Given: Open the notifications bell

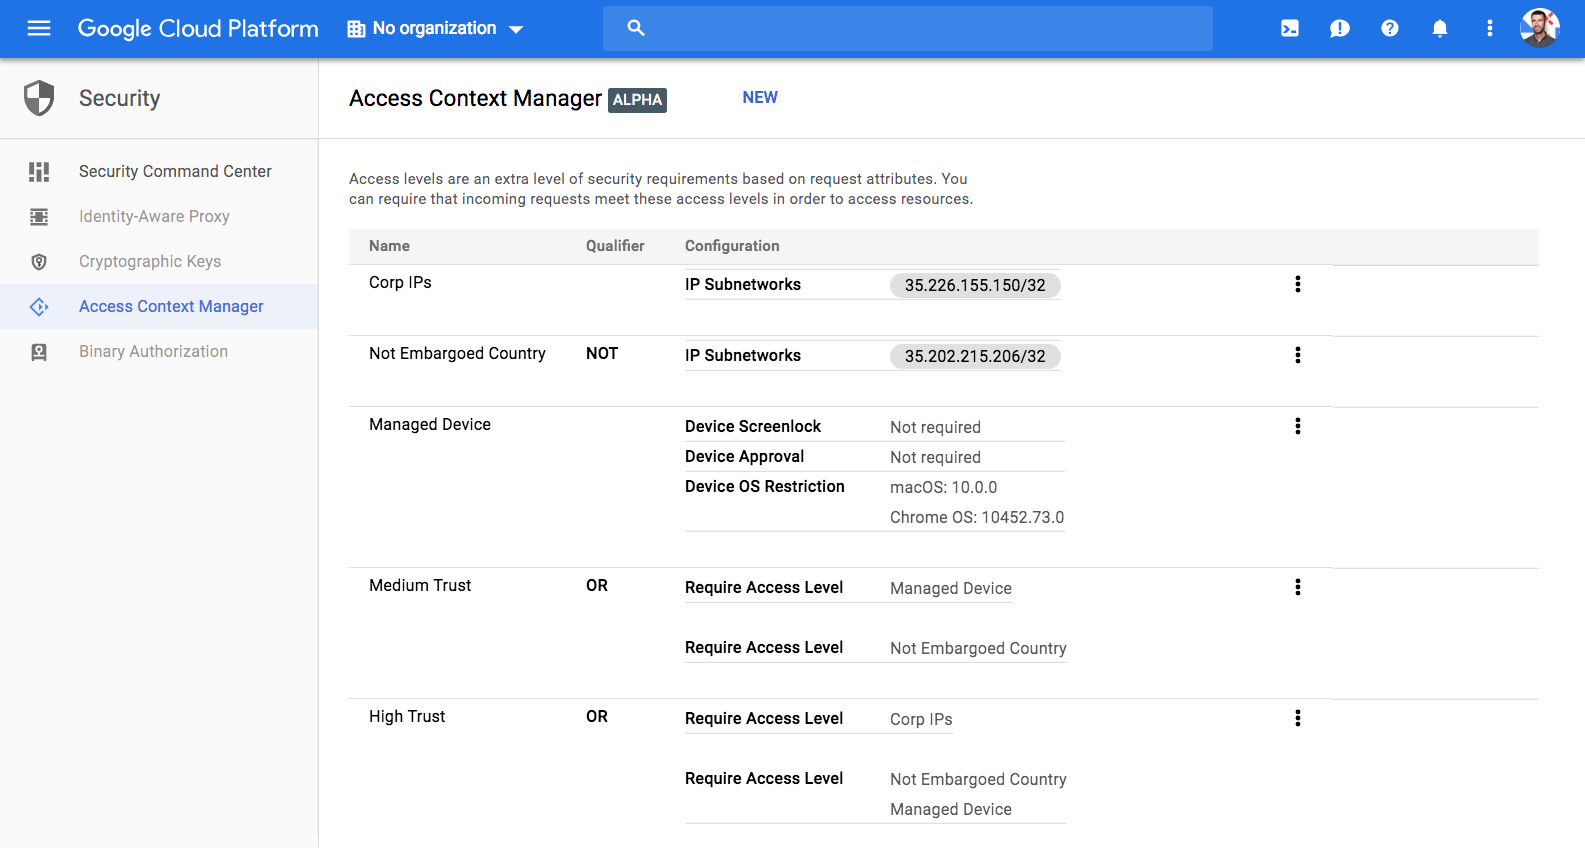Looking at the screenshot, I should pyautogui.click(x=1440, y=28).
